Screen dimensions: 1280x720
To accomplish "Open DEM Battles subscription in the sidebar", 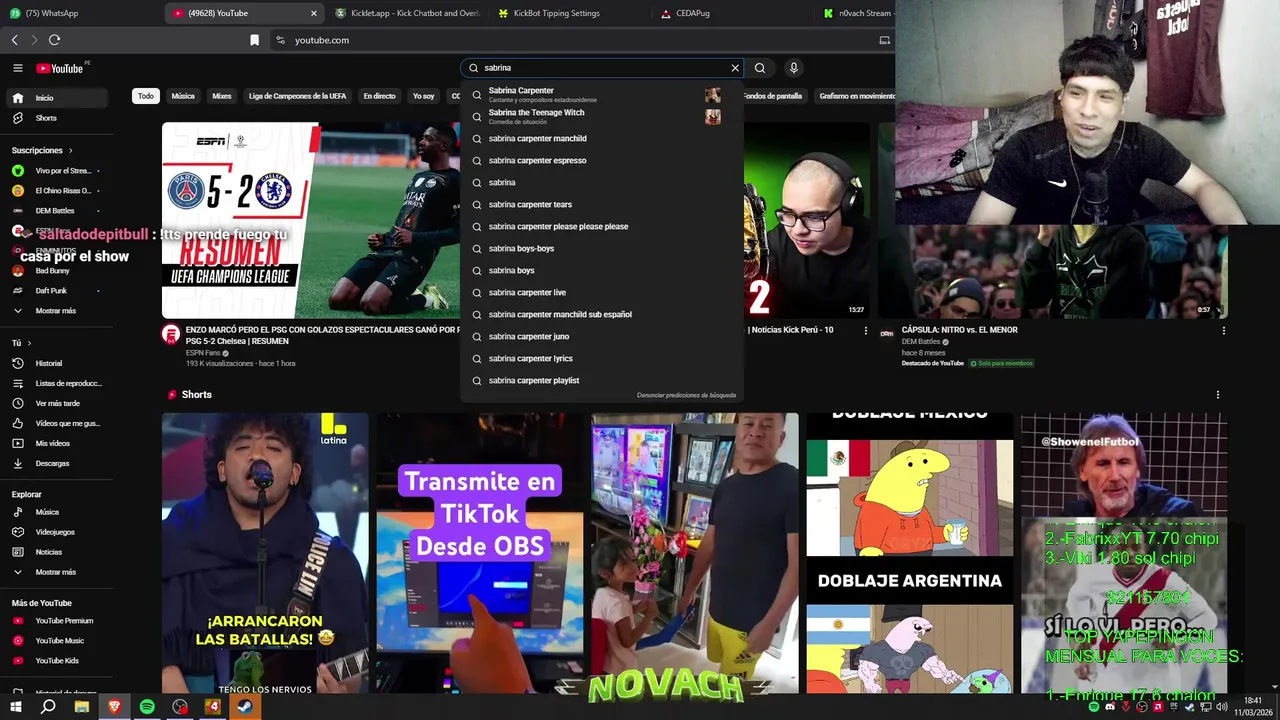I will point(58,211).
